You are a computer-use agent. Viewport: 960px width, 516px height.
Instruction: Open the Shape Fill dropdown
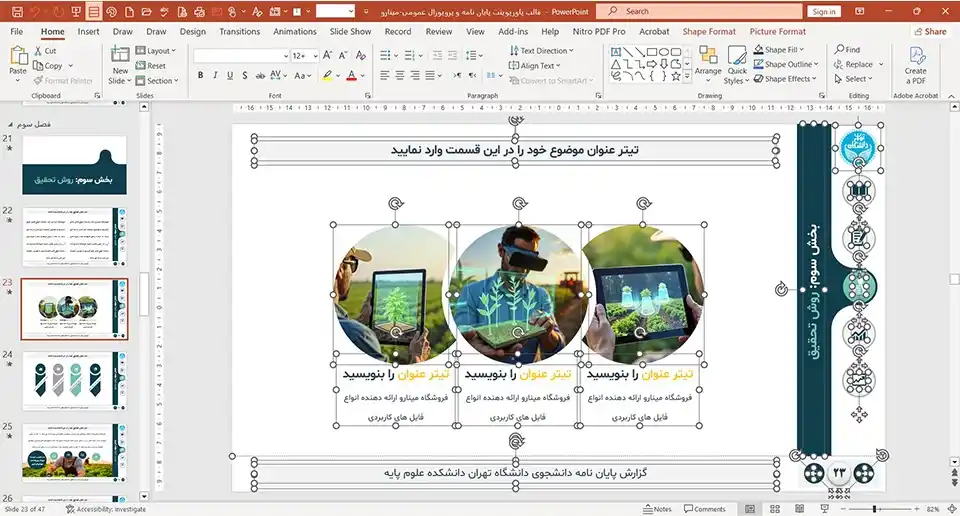779,50
